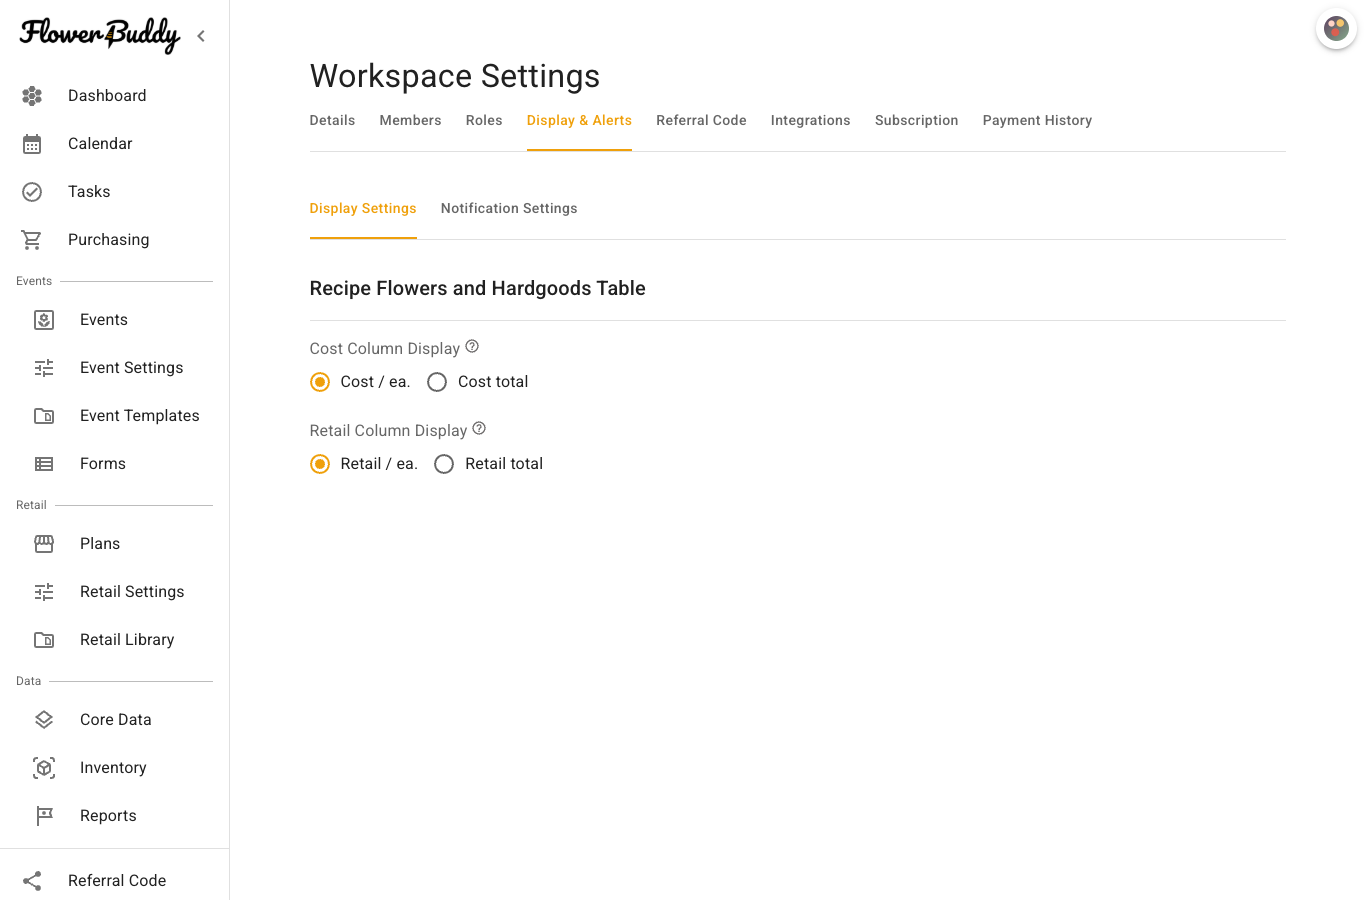
Task: Click the Calendar sidebar icon
Action: pyautogui.click(x=32, y=144)
